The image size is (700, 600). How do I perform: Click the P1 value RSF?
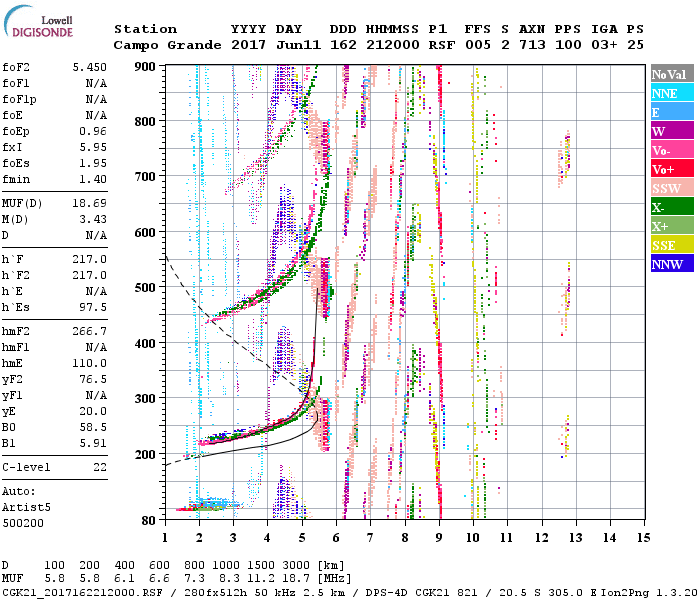(442, 46)
